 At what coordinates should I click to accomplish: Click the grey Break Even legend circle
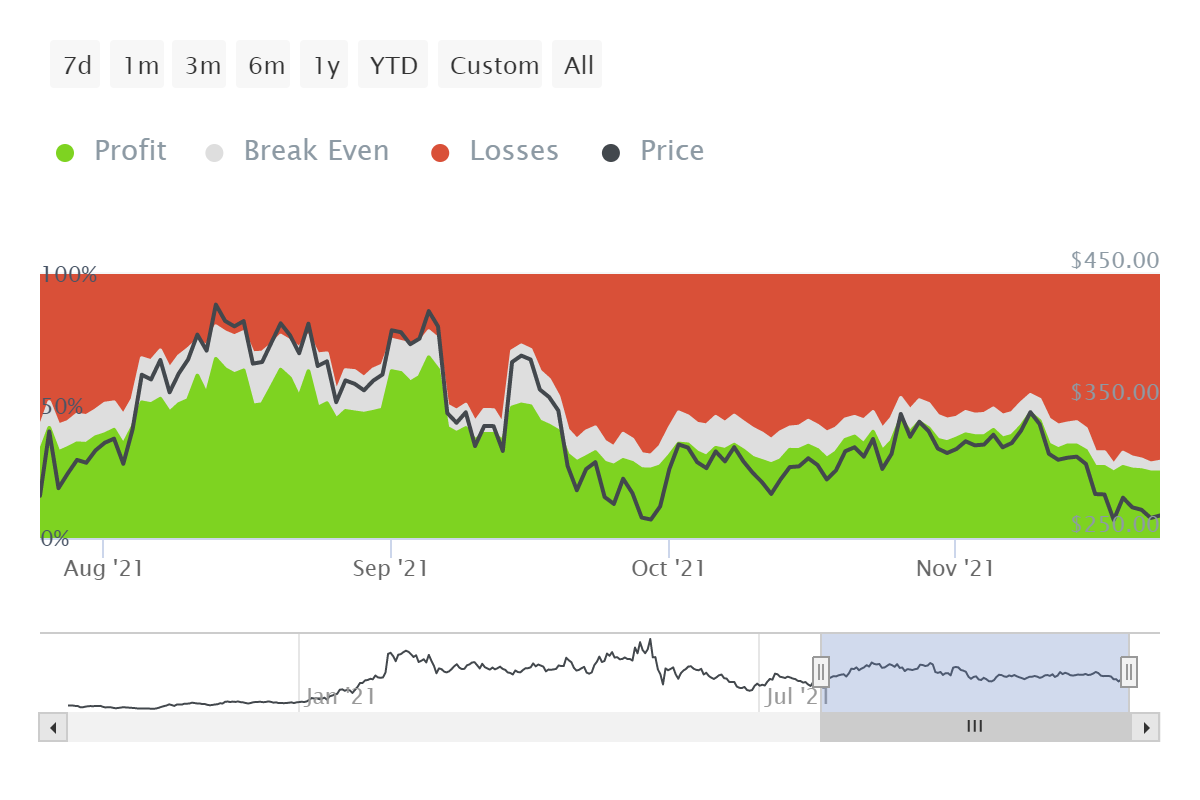[215, 153]
